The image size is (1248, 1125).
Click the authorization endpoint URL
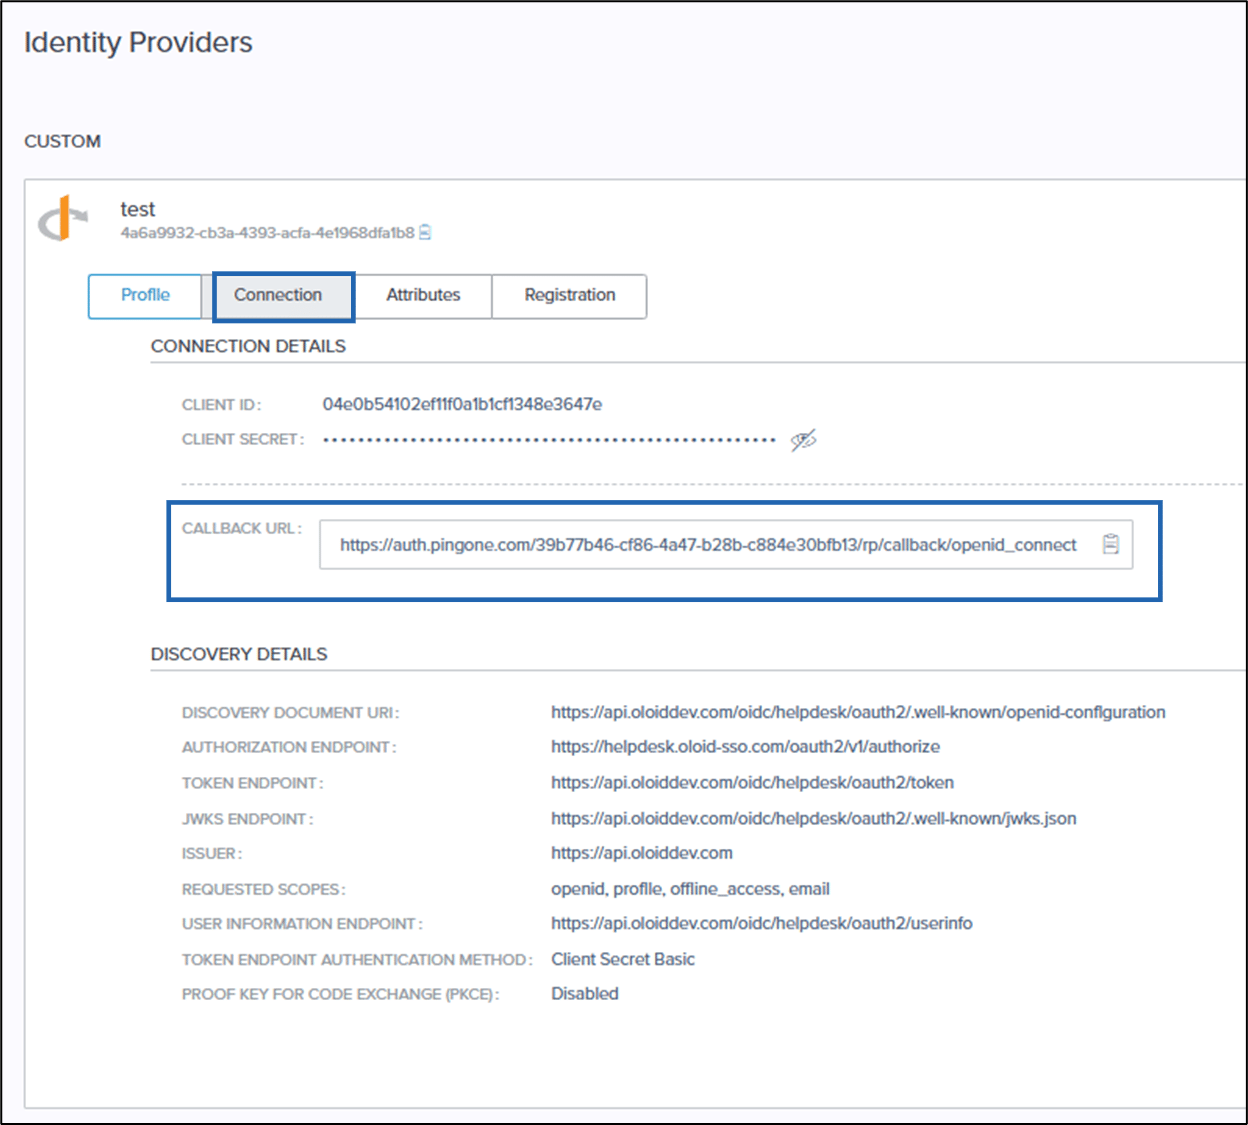[745, 747]
